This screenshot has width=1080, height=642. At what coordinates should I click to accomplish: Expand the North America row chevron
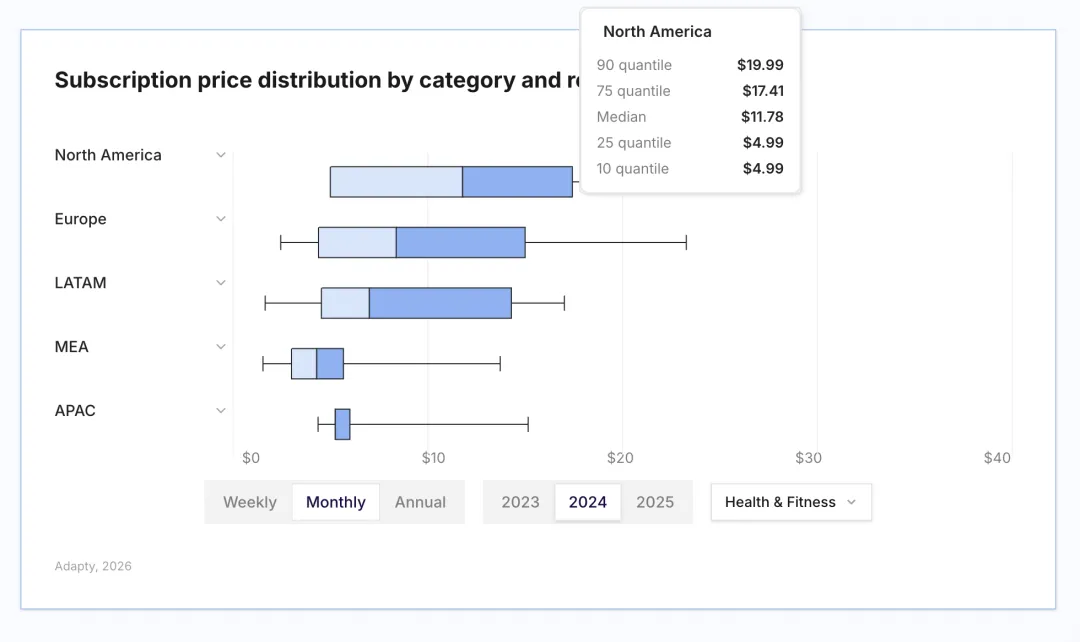(221, 155)
